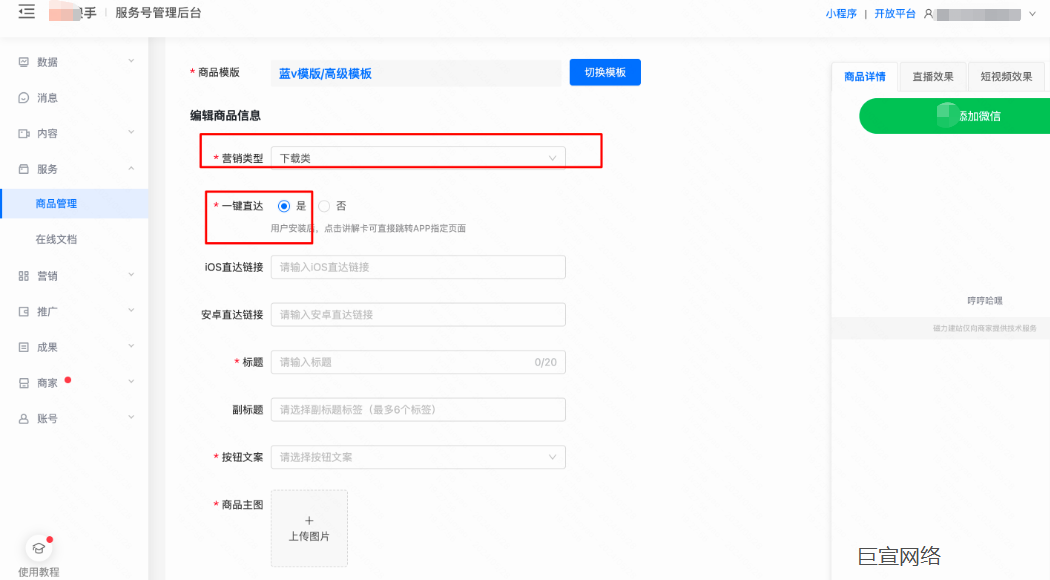
Task: Expand the 推广 menu chevron
Action: (x=131, y=310)
